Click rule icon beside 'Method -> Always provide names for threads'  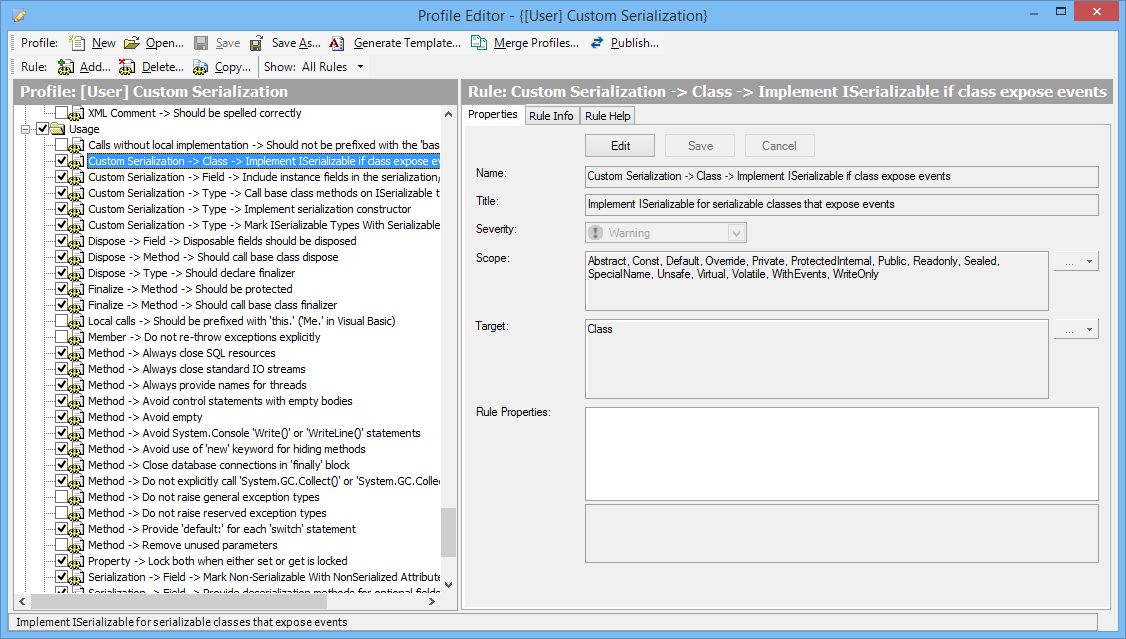[x=75, y=386]
